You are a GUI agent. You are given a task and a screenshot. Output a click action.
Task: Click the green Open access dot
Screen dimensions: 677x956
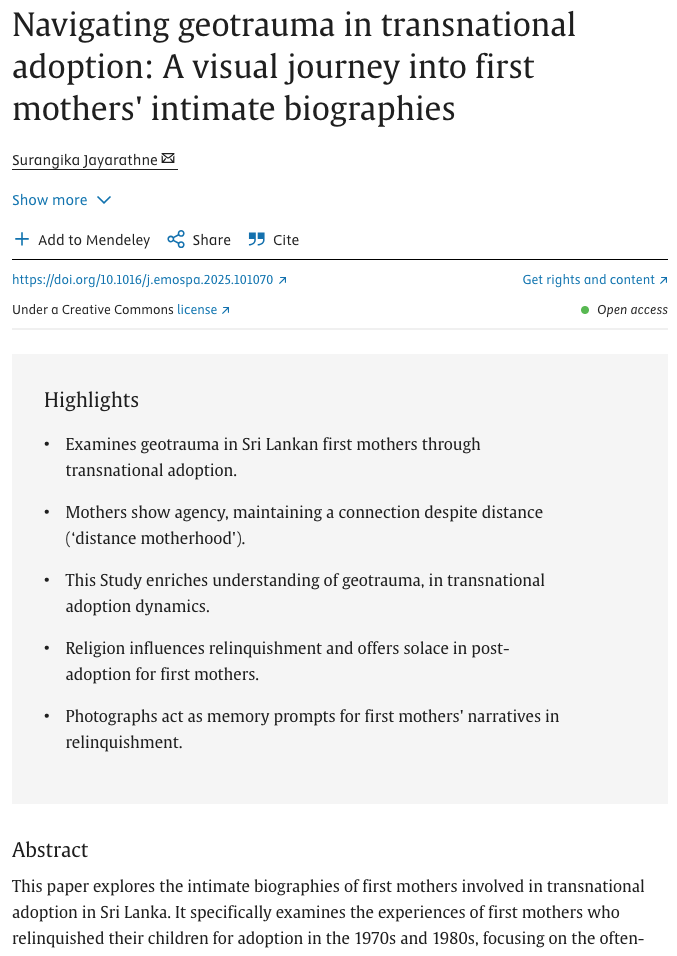point(585,310)
